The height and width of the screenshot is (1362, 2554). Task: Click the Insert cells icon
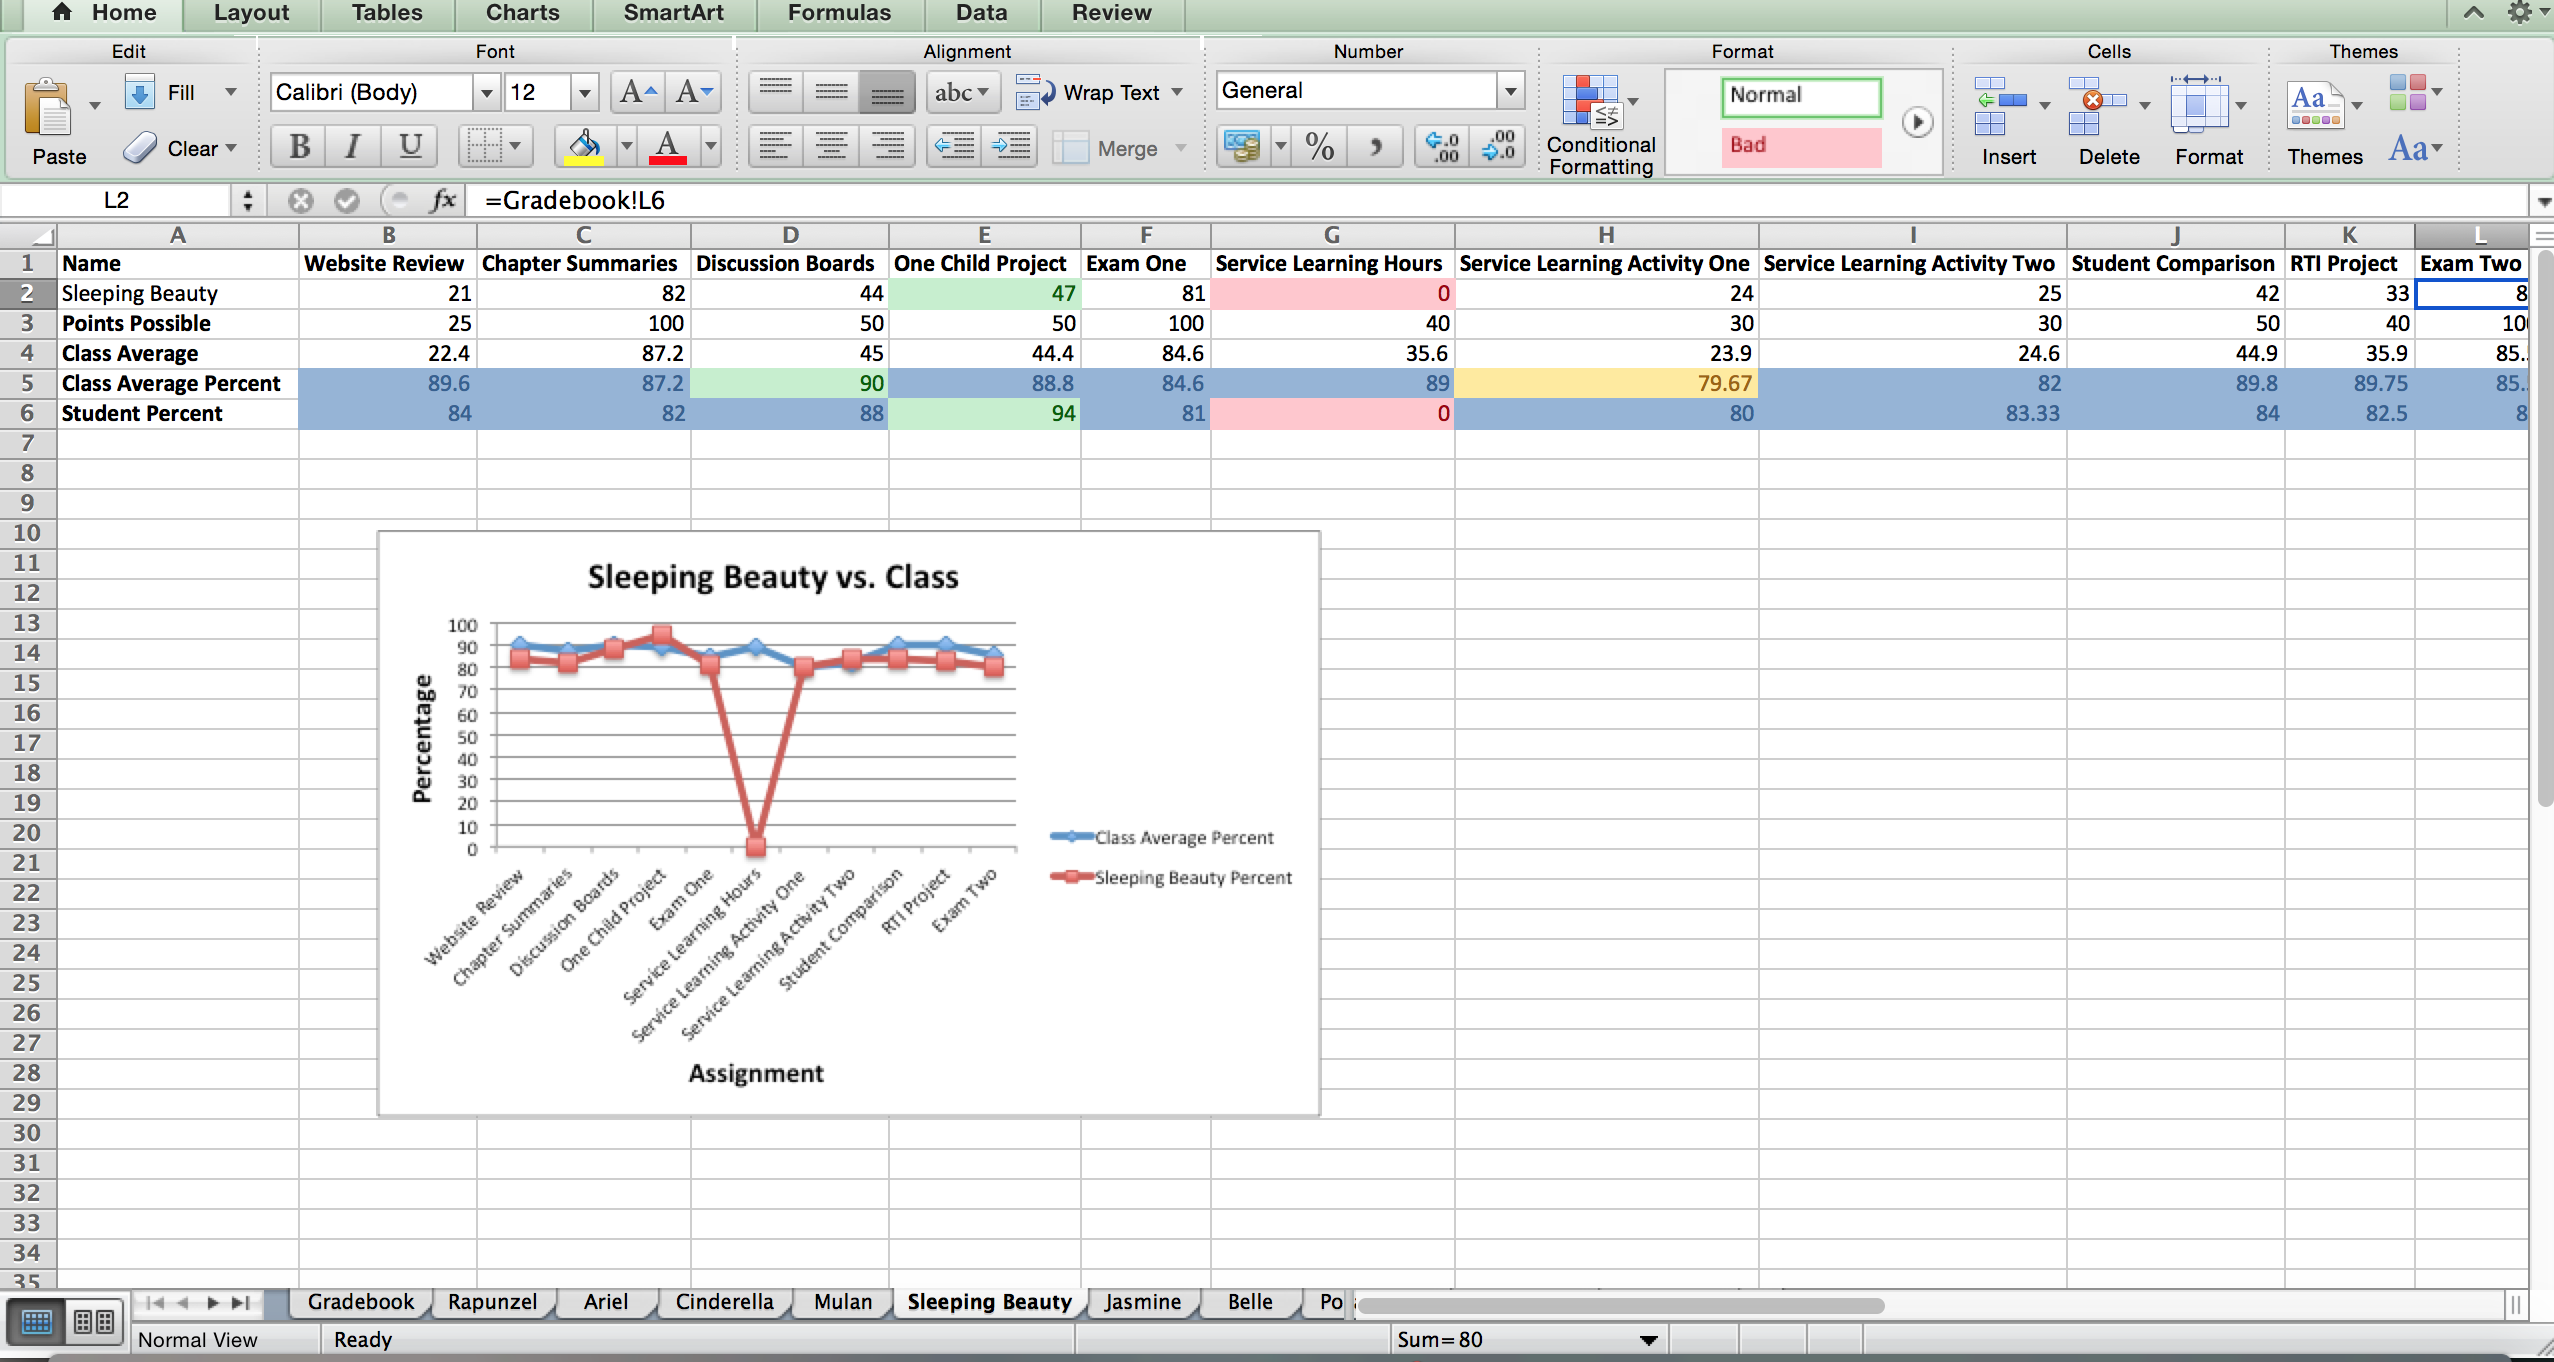point(2001,105)
